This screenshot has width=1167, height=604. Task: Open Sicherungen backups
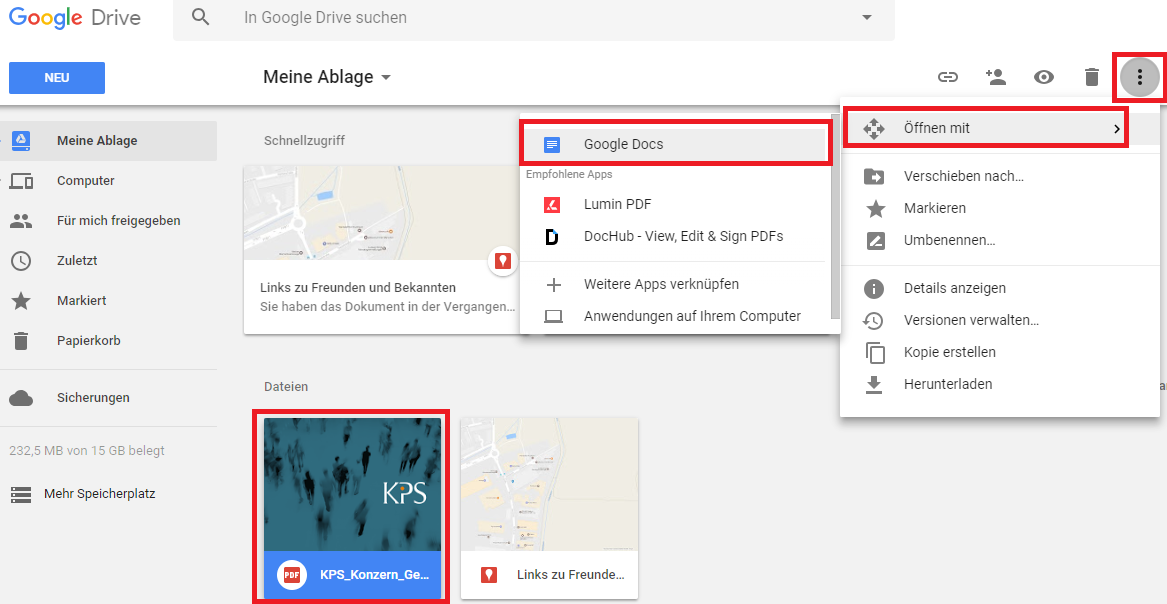tap(109, 398)
